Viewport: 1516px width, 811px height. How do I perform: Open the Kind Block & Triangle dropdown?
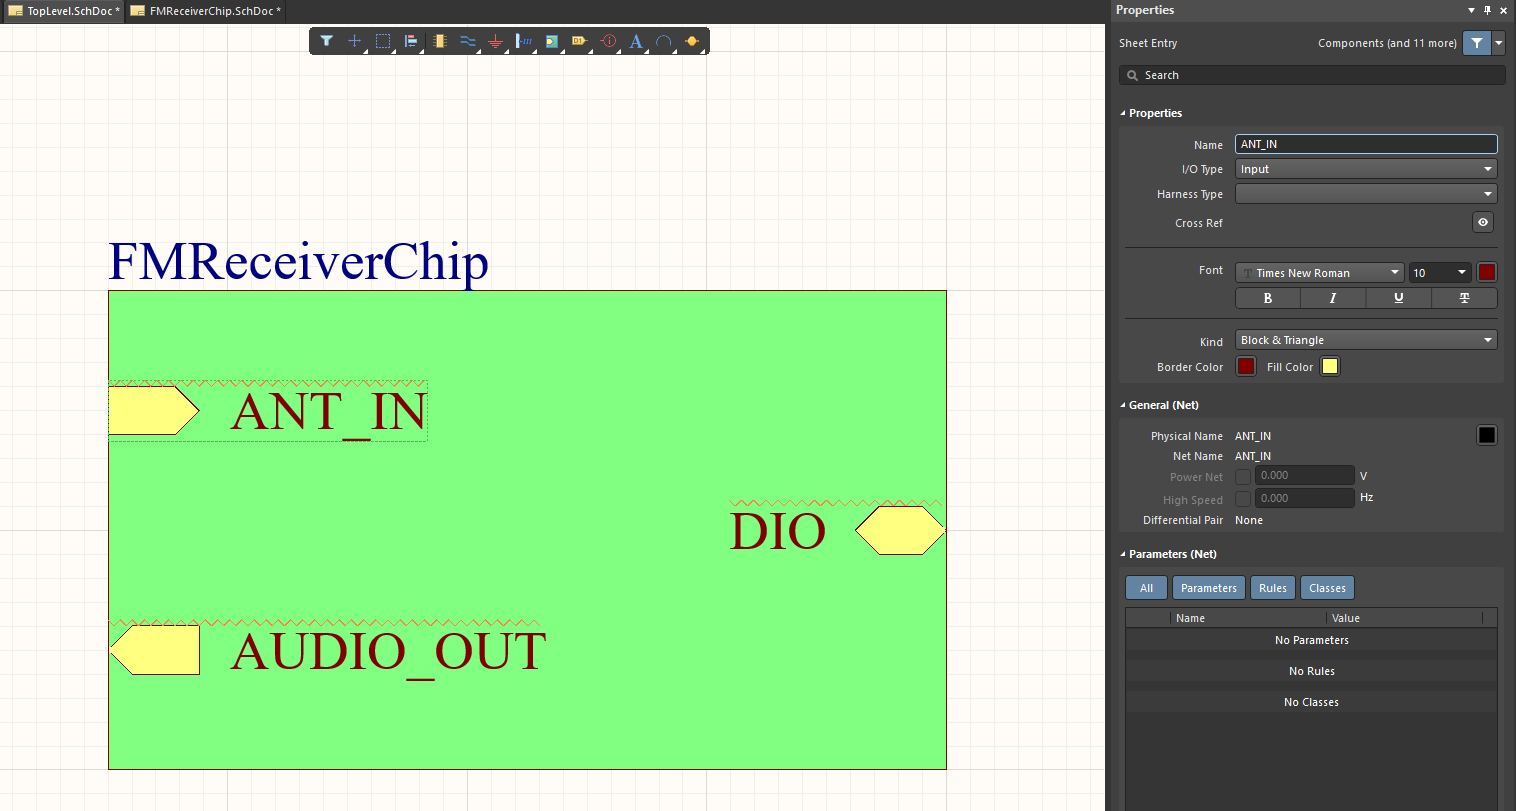click(1366, 340)
